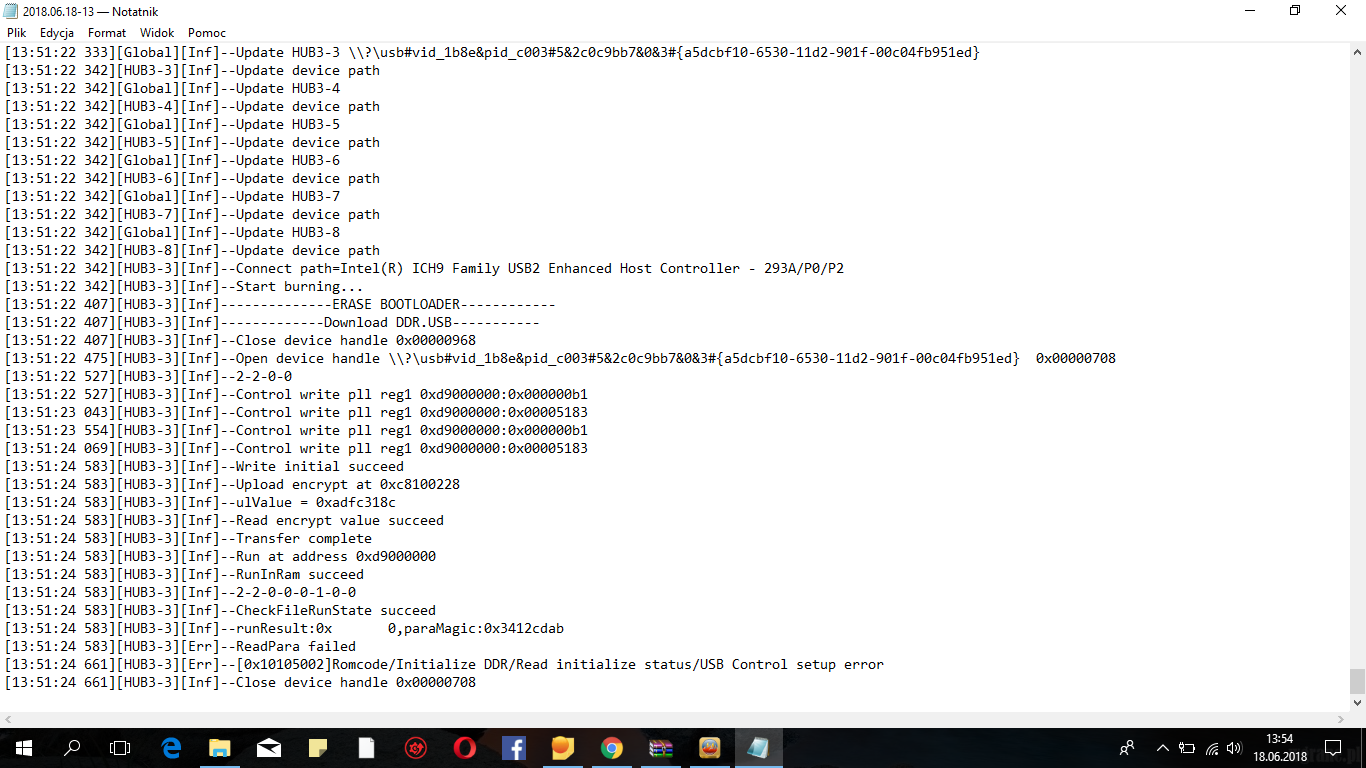Click the vertical scrollbar down arrow
The image size is (1366, 768).
[x=1357, y=702]
